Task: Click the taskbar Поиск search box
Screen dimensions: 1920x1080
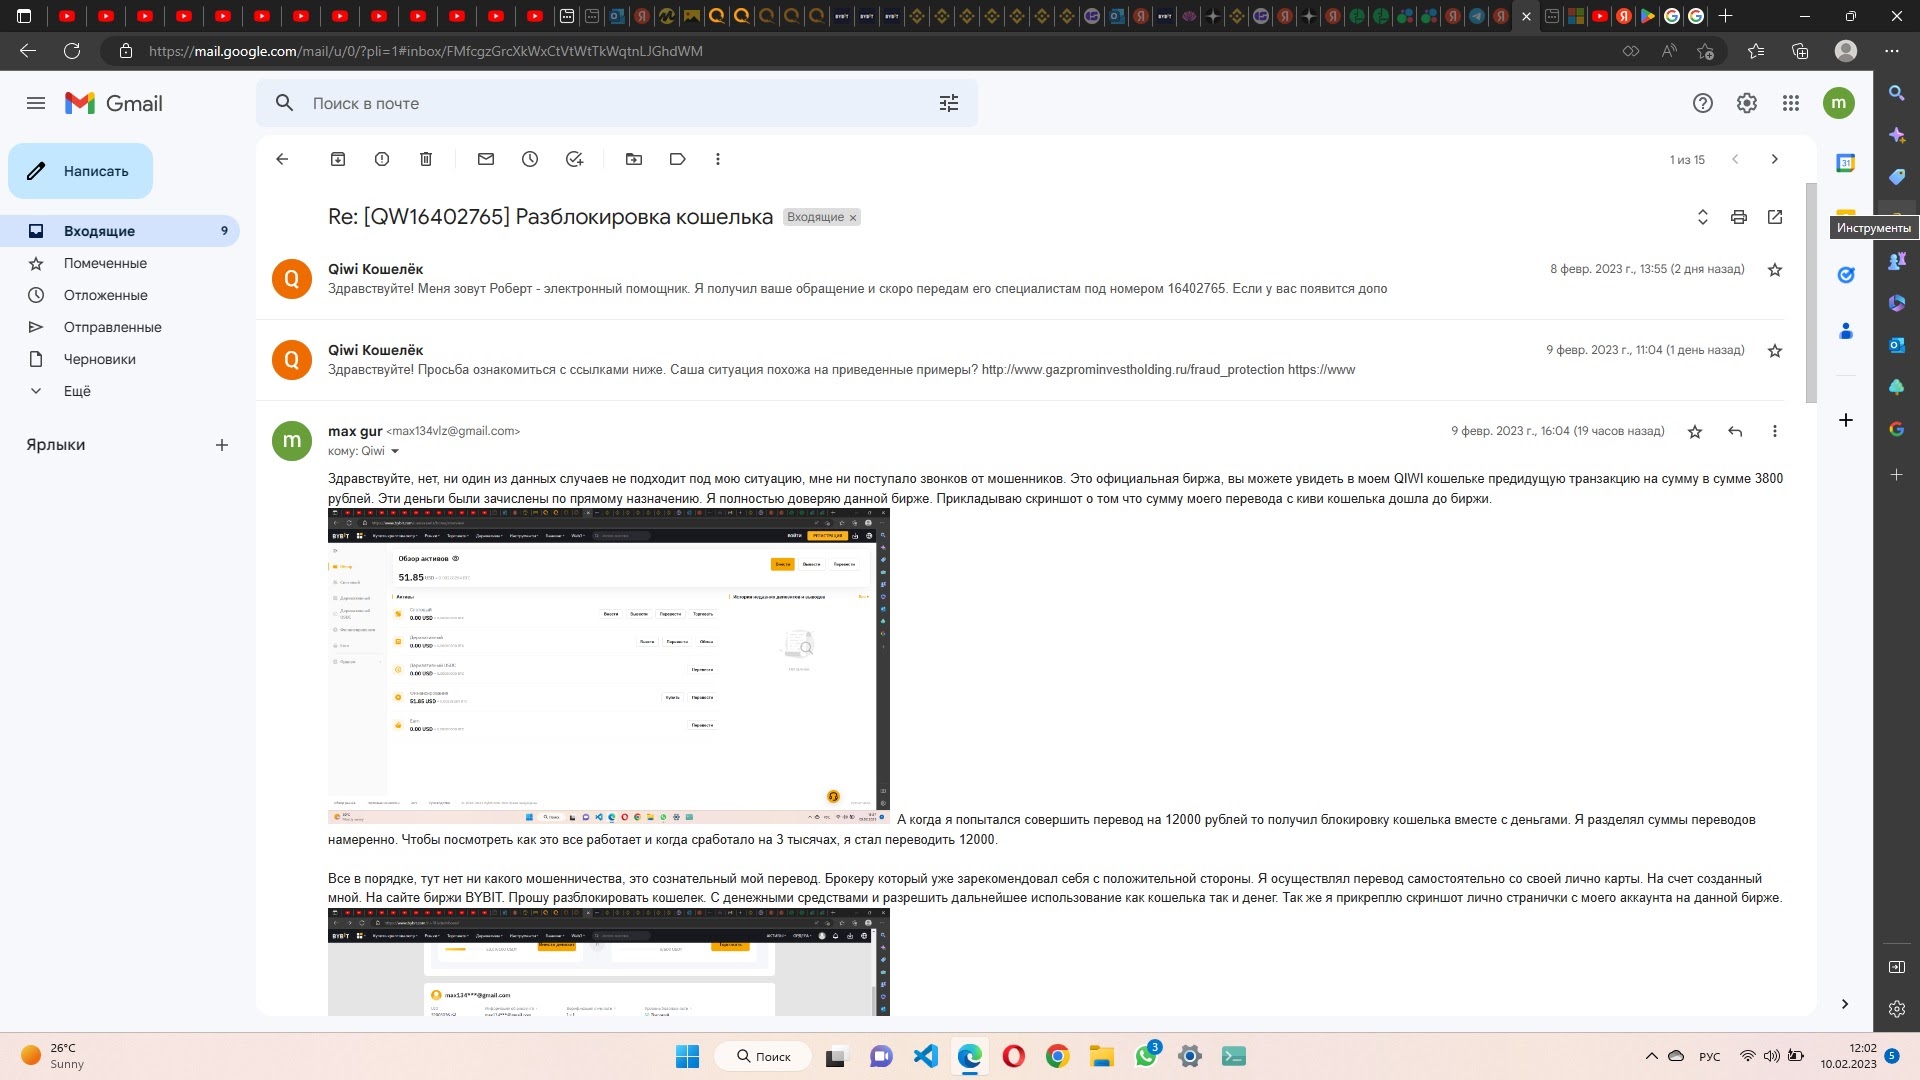Action: click(763, 1056)
